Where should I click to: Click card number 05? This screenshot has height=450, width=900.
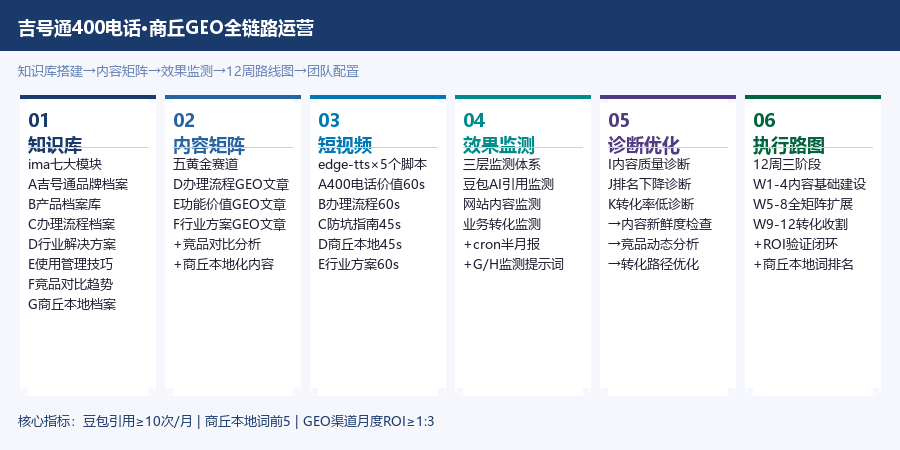(619, 120)
